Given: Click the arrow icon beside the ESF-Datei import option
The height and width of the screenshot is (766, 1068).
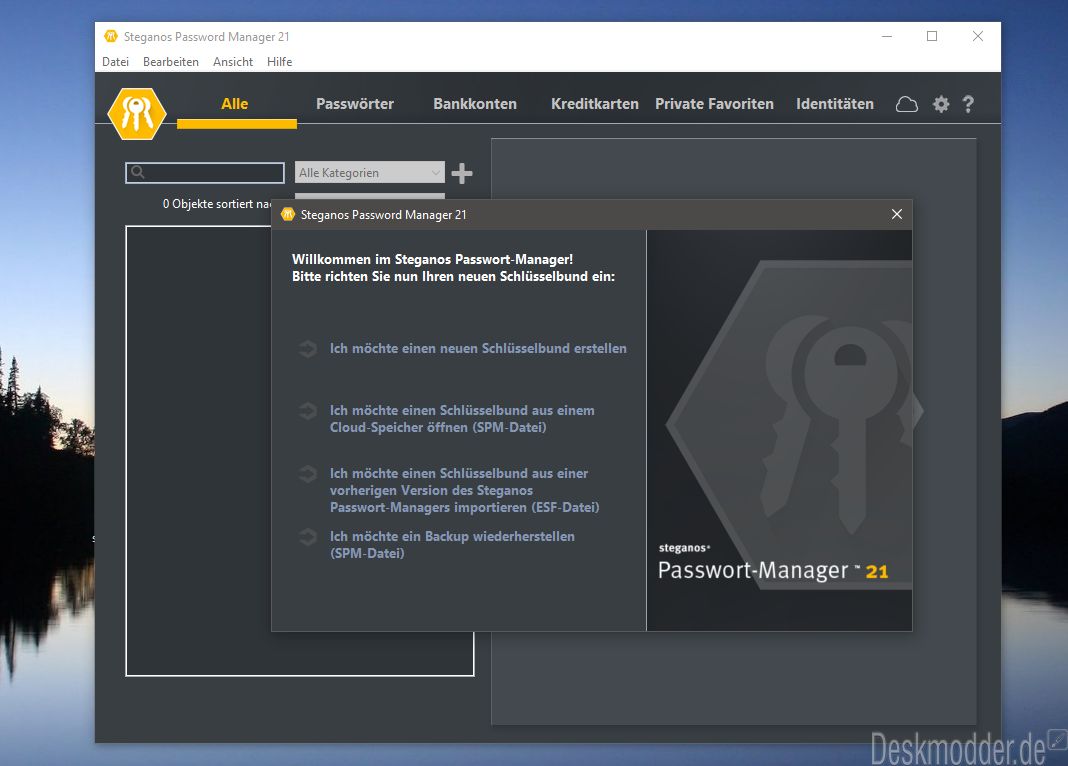Looking at the screenshot, I should (308, 473).
